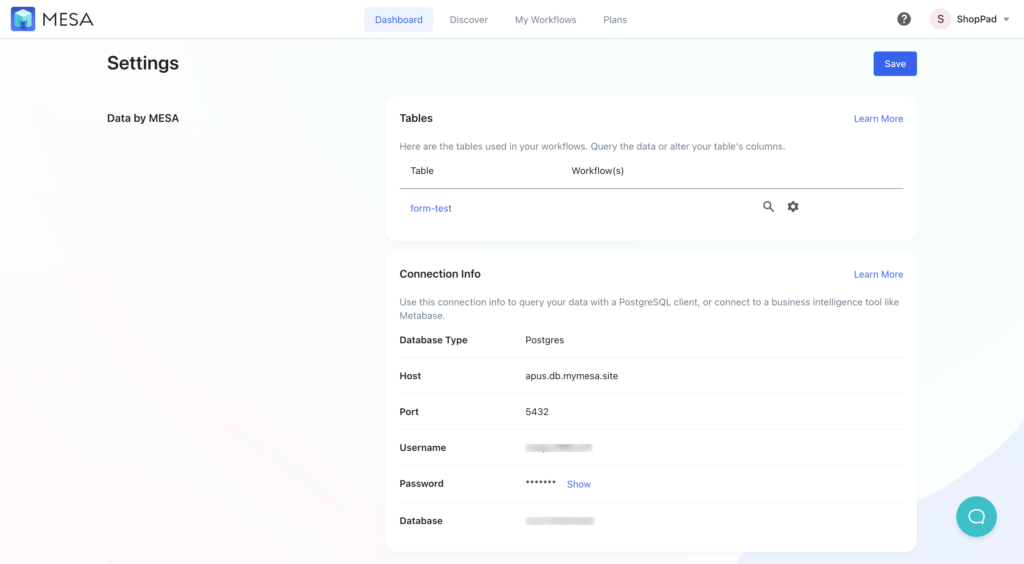This screenshot has height=564, width=1024.
Task: Open Learn More link for Tables
Action: [878, 118]
